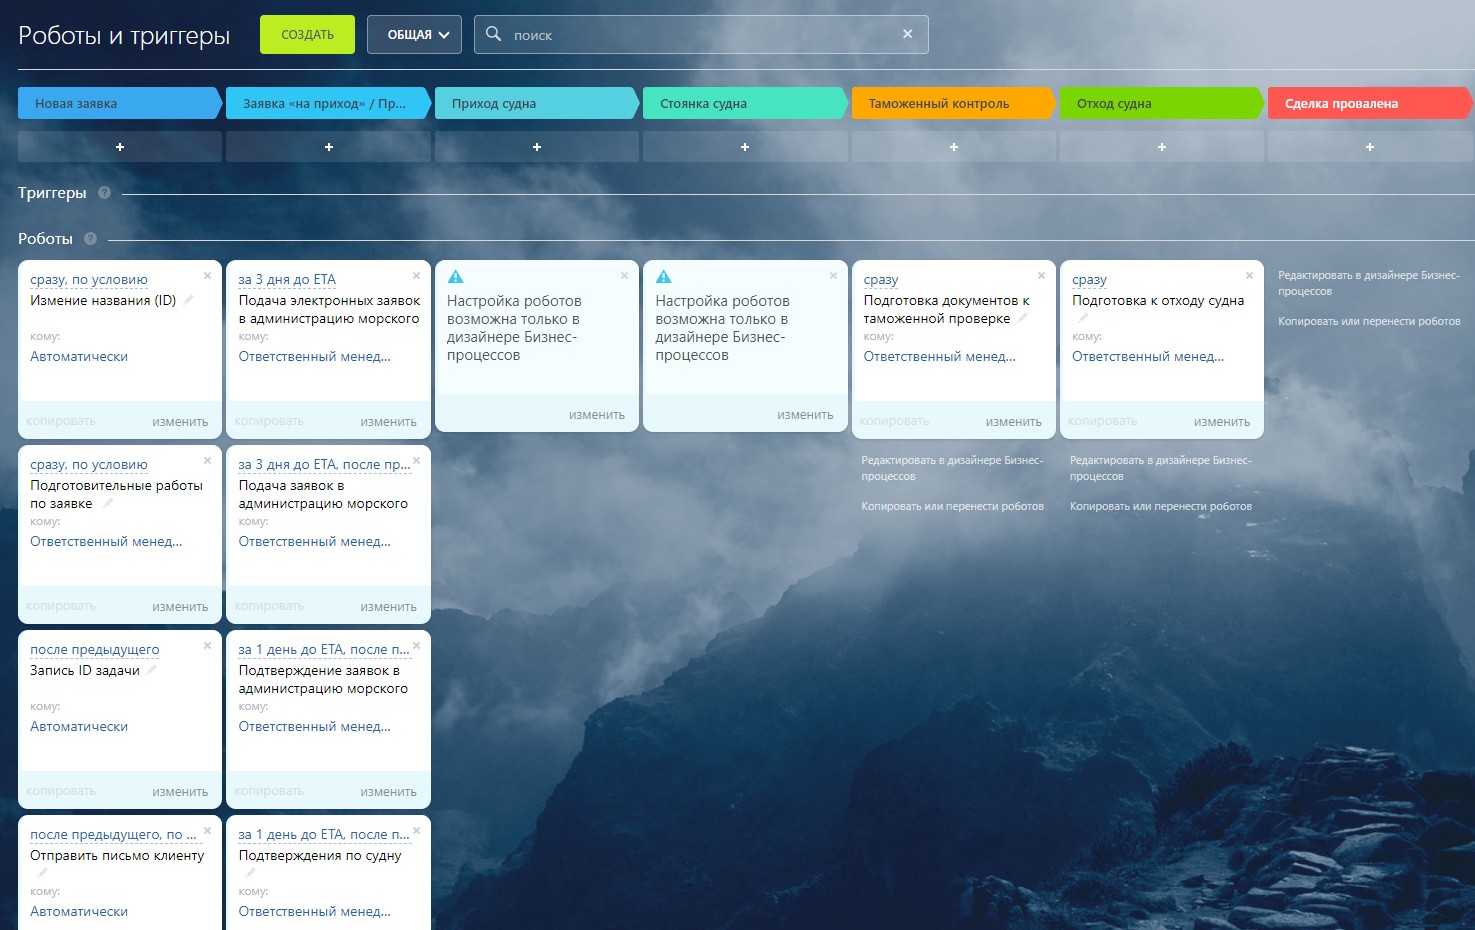
Task: Add a trigger under the Таможенный контроль stage
Action: (x=954, y=147)
